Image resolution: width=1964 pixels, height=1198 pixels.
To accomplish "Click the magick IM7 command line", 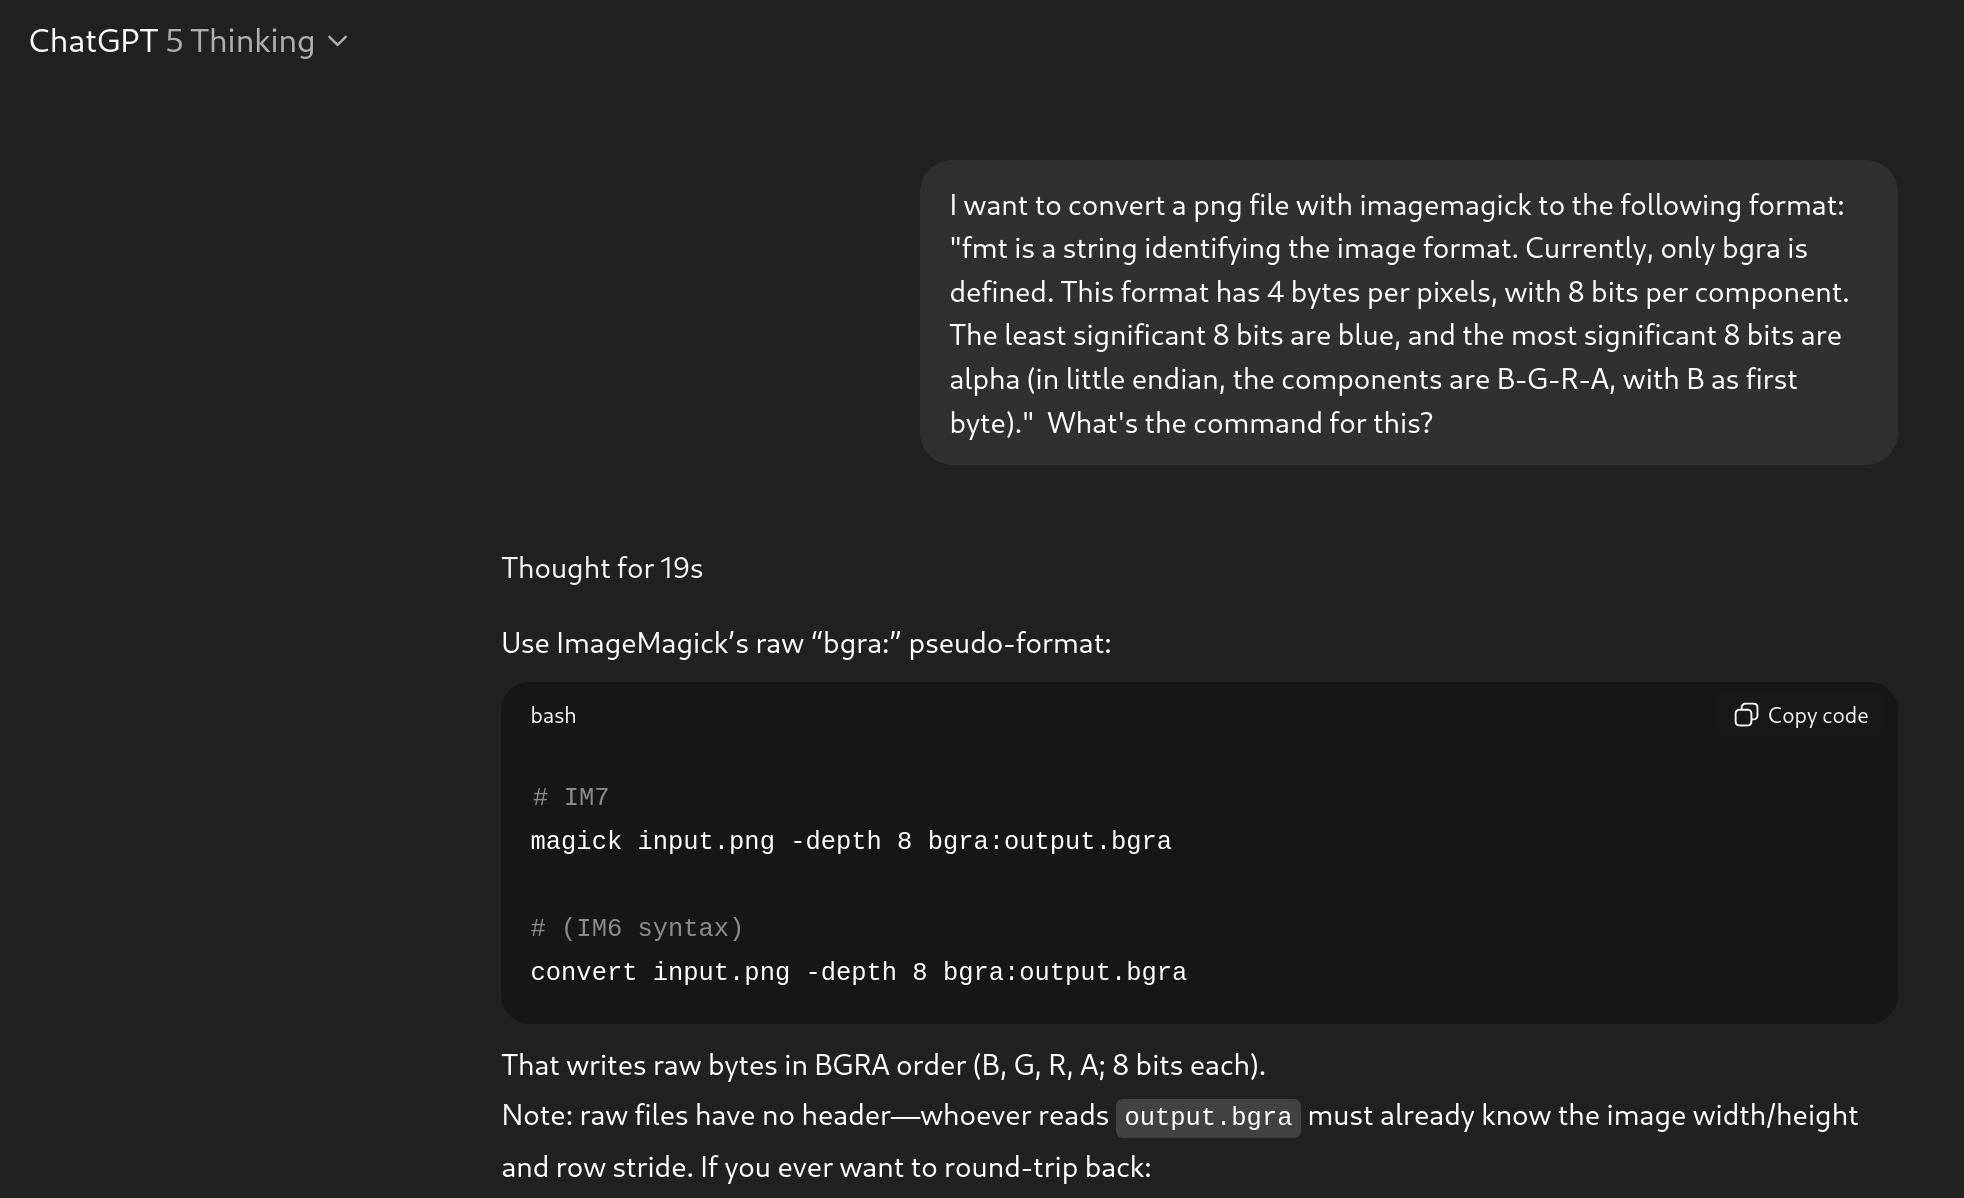I will click(850, 841).
